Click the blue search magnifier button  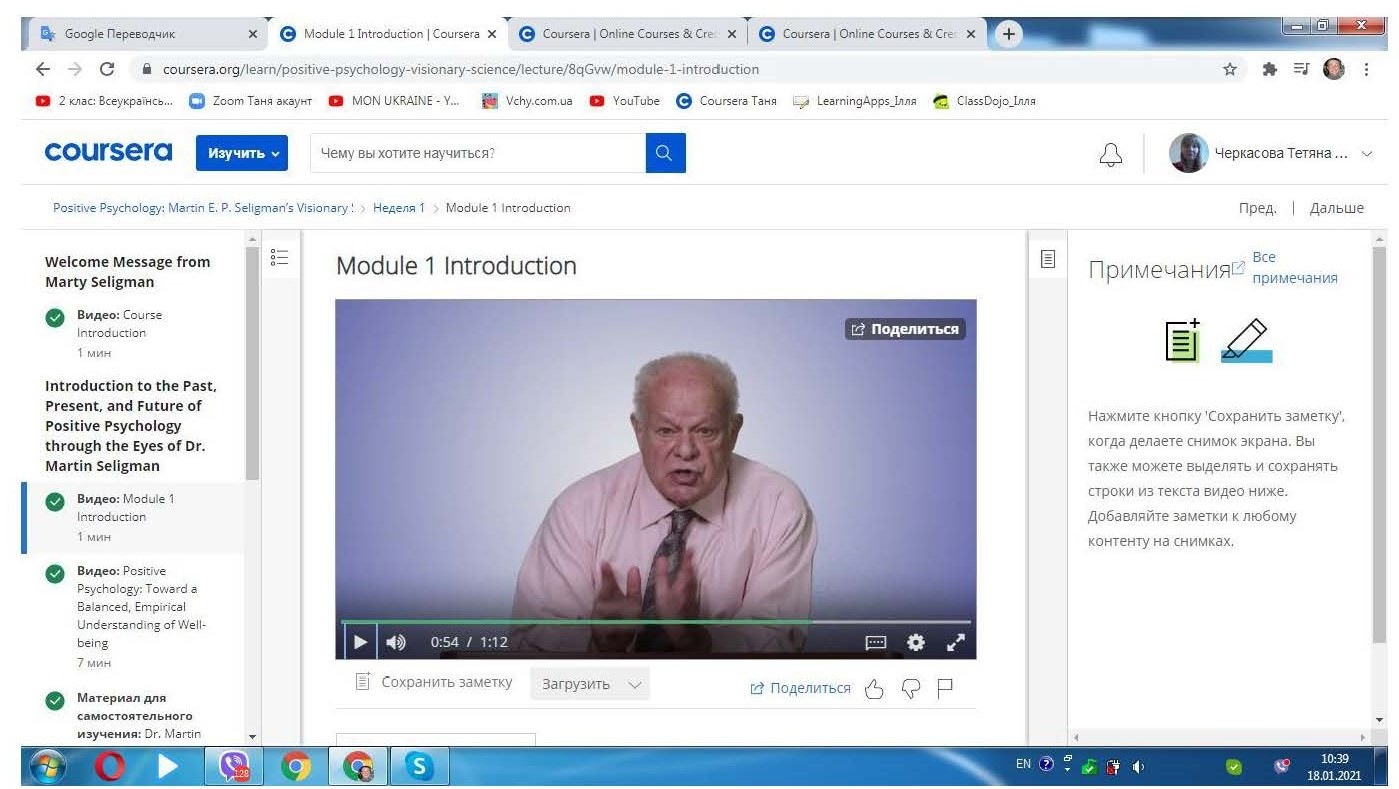666,153
